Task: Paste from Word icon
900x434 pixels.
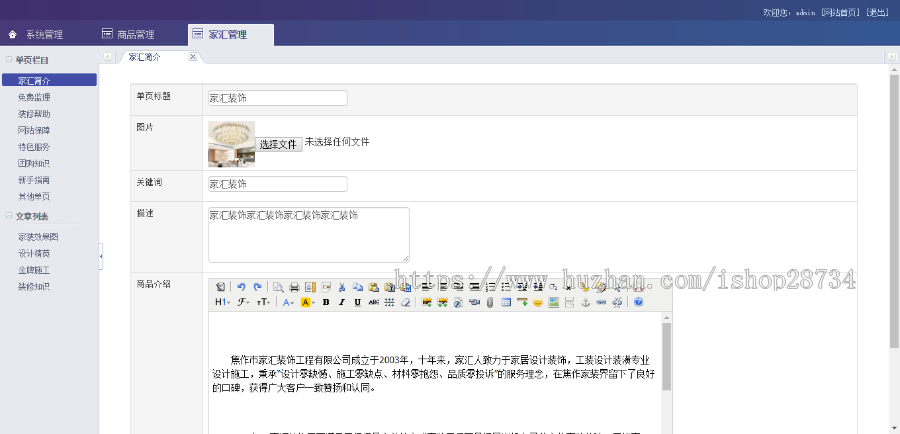Action: point(405,287)
